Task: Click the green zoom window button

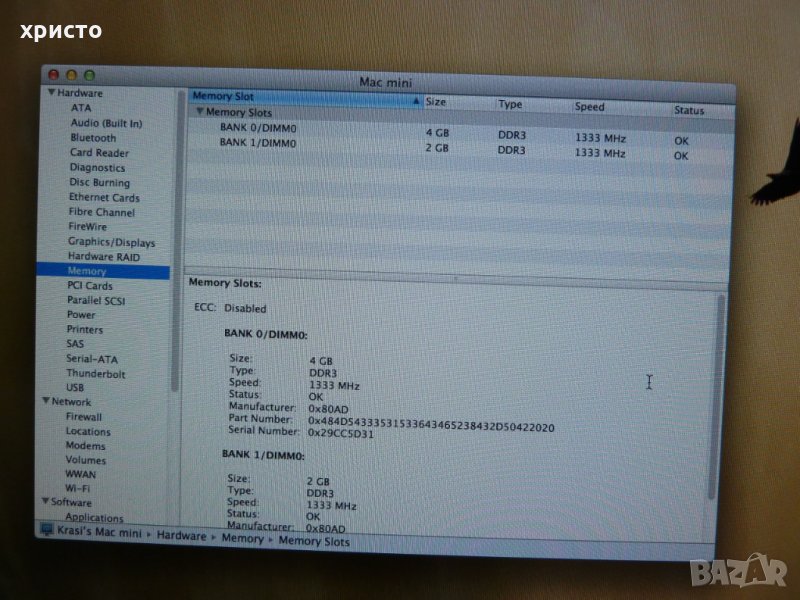Action: 89,76
